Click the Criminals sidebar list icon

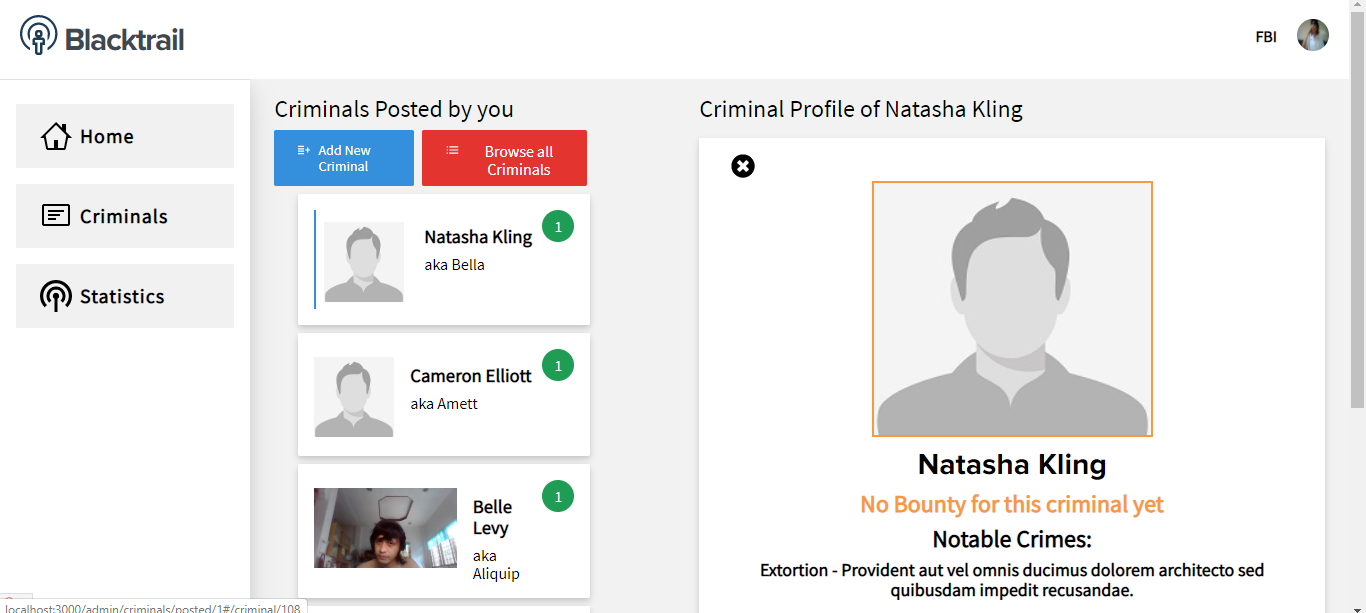pyautogui.click(x=56, y=216)
